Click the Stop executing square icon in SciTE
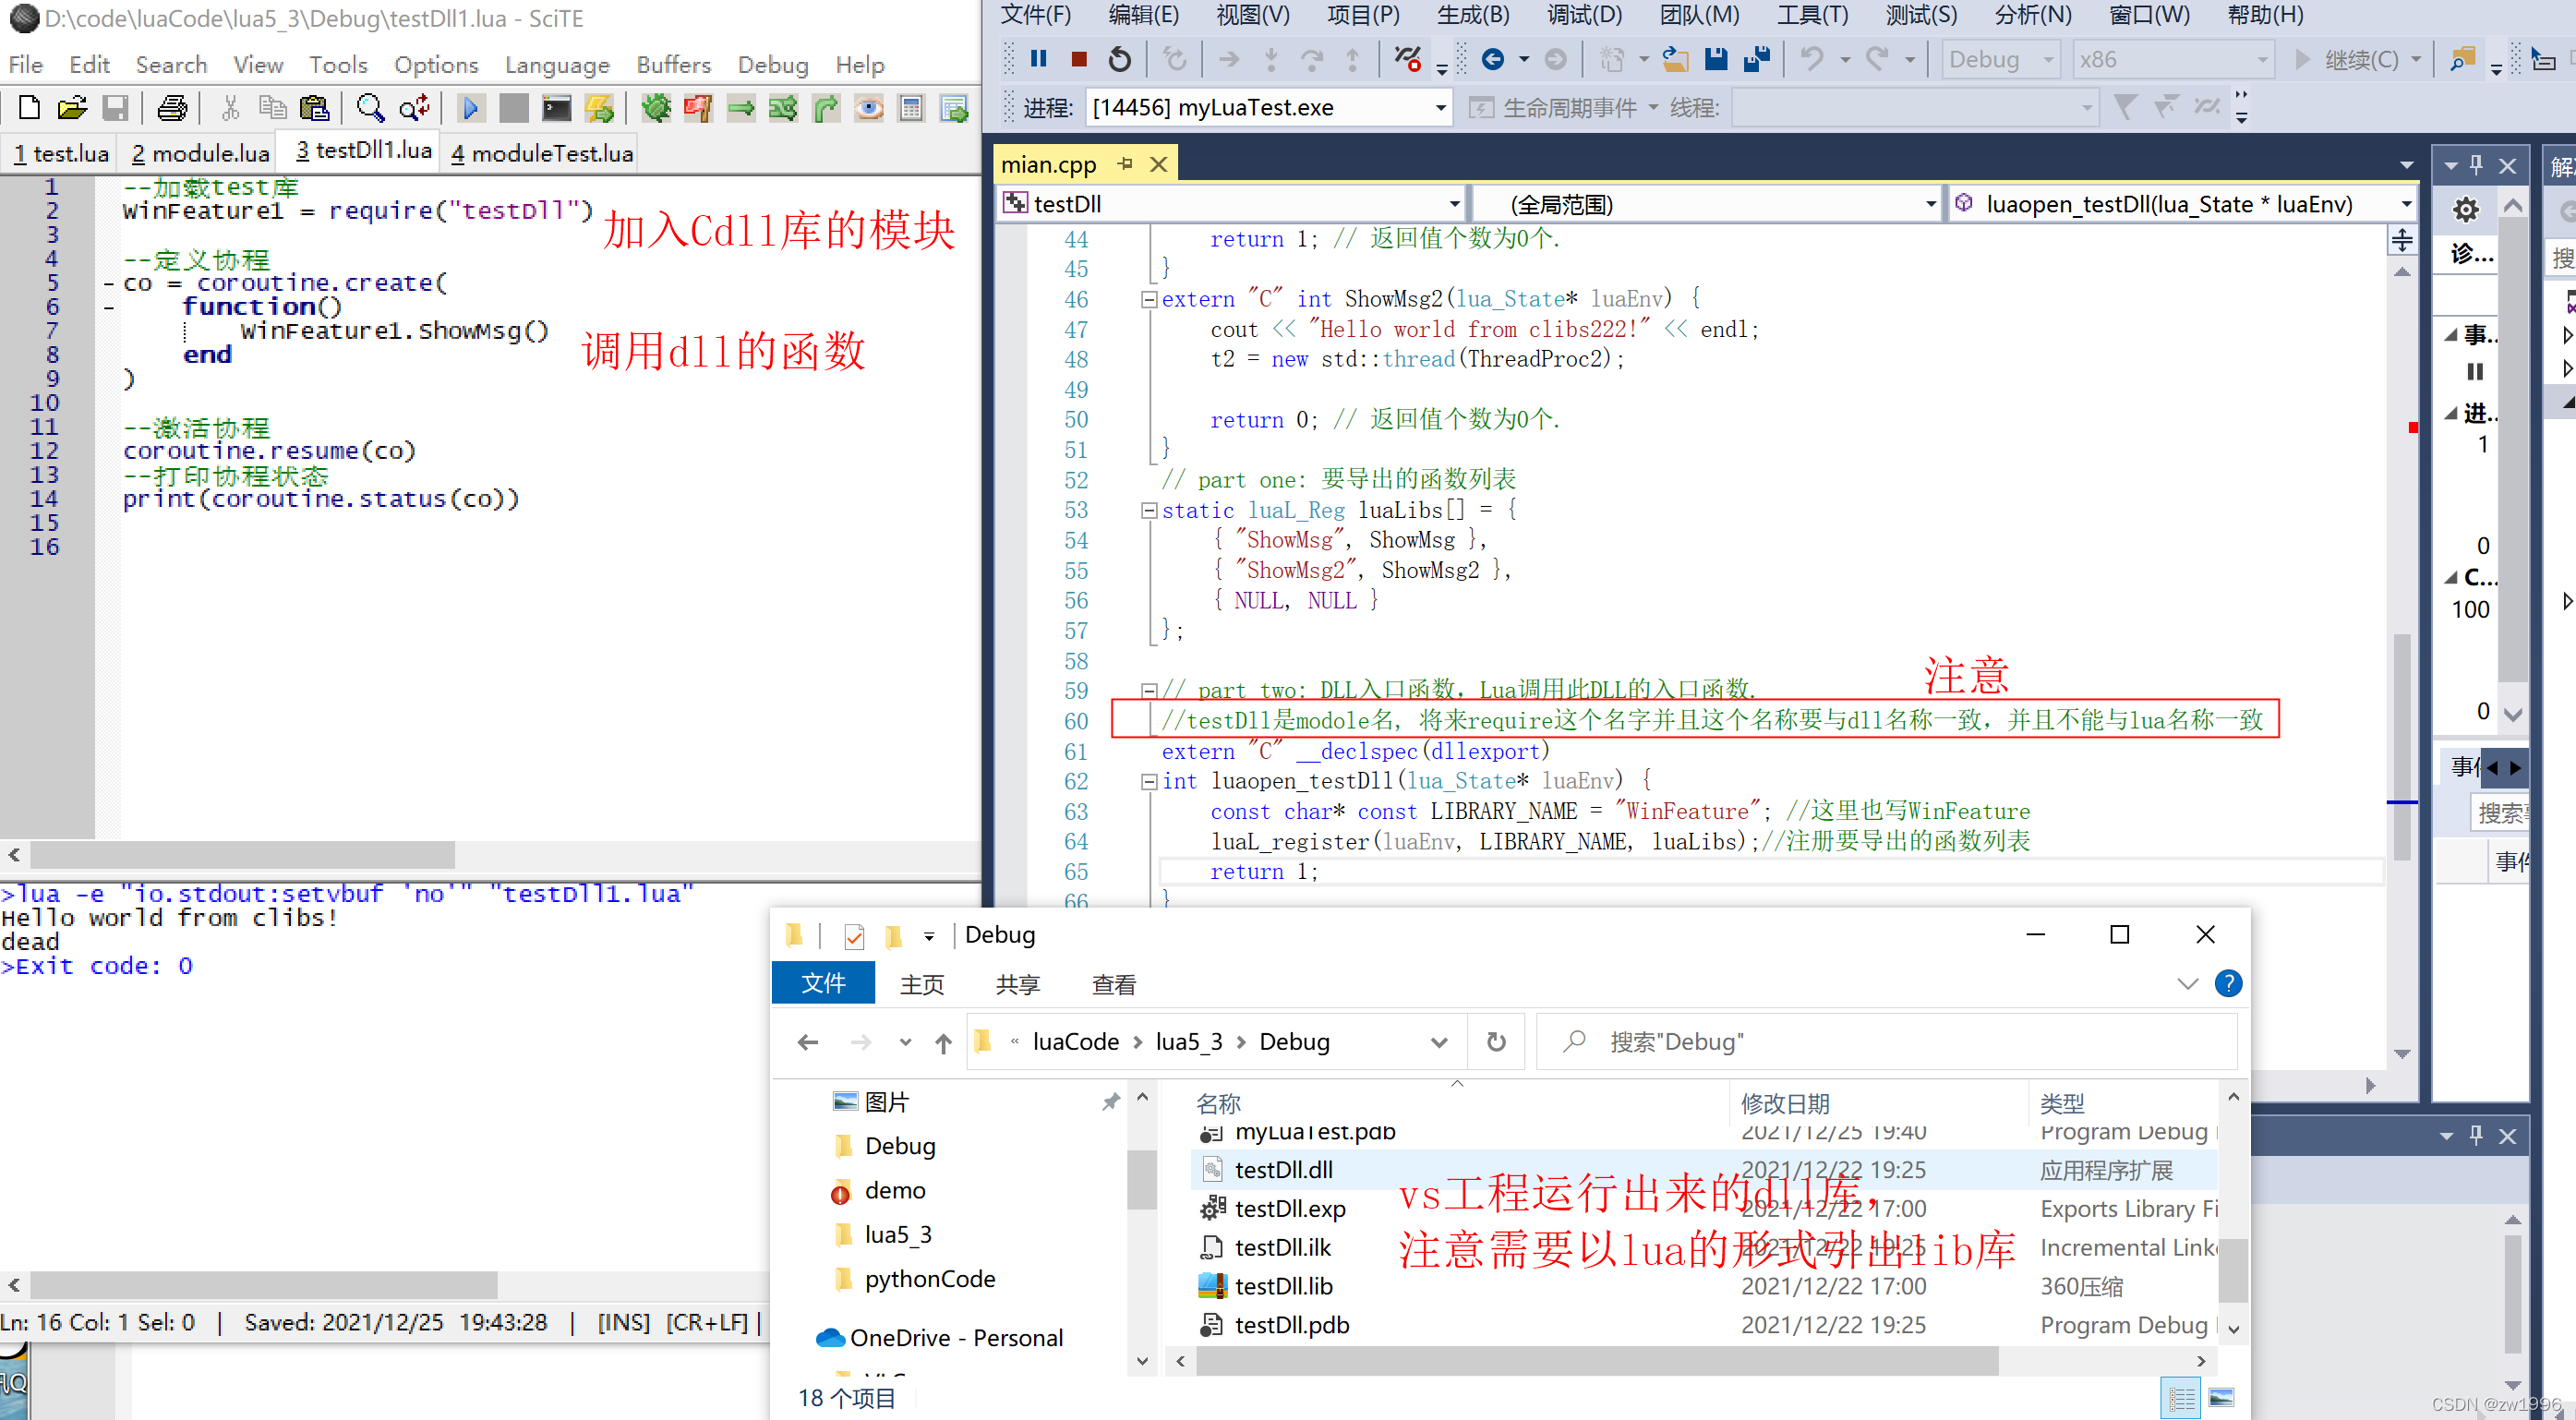 (x=513, y=107)
